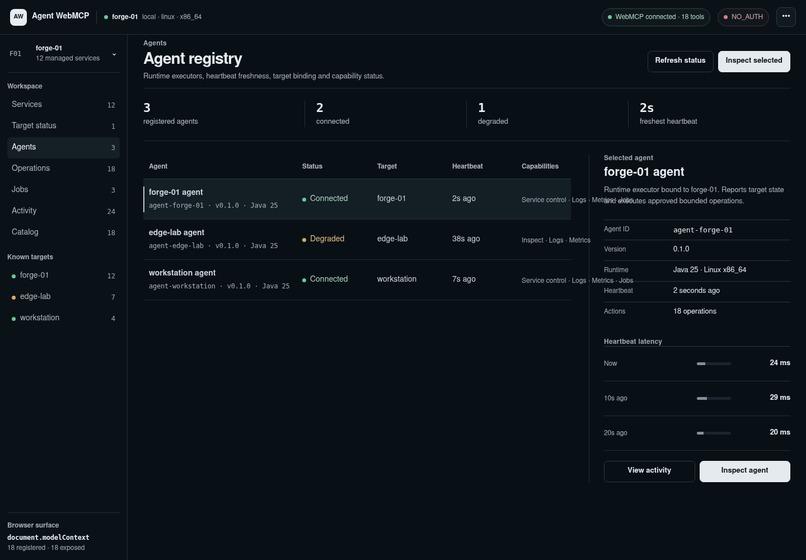Image resolution: width=806 pixels, height=560 pixels.
Task: Click the 3 registered agents stat
Action: tap(171, 114)
